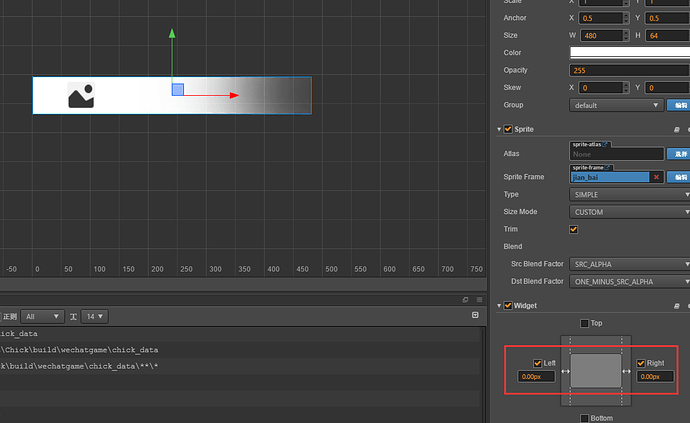The height and width of the screenshot is (423, 690).
Task: Click the Size W input showing 480
Action: point(602,36)
